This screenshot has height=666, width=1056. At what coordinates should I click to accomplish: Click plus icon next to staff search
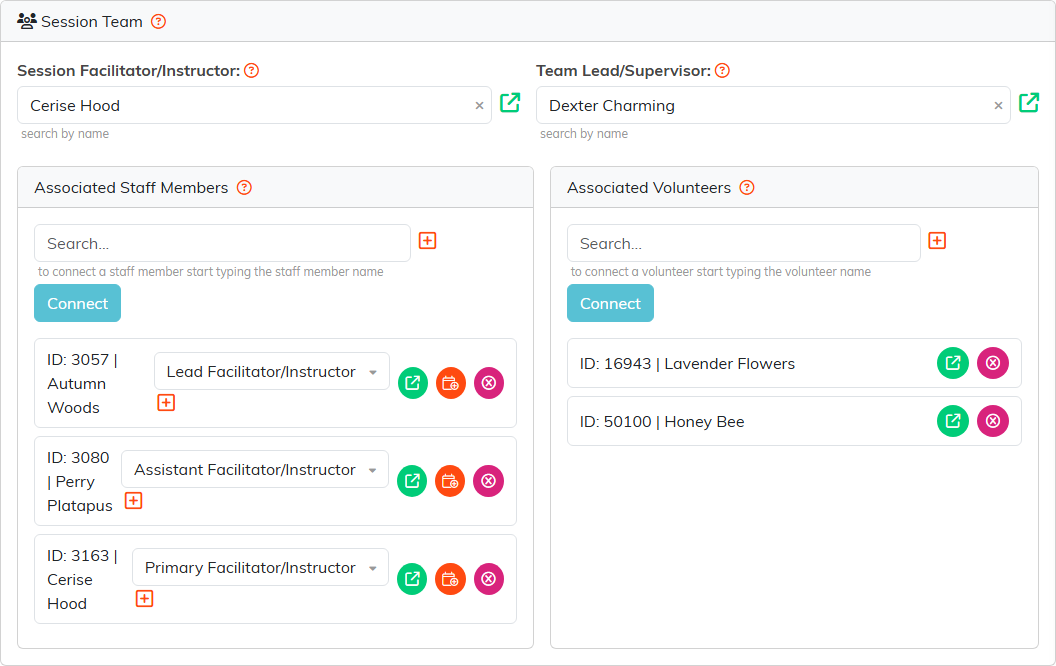coord(428,240)
